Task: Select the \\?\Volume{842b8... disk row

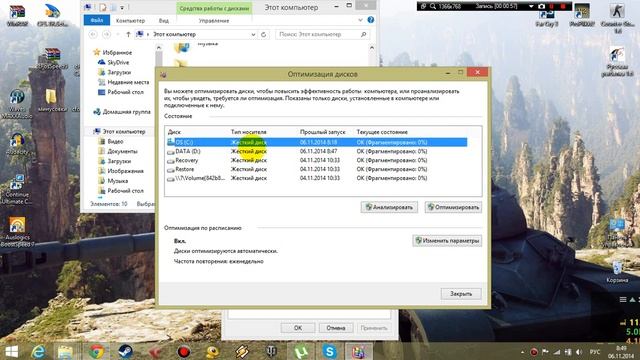Action: [x=317, y=178]
